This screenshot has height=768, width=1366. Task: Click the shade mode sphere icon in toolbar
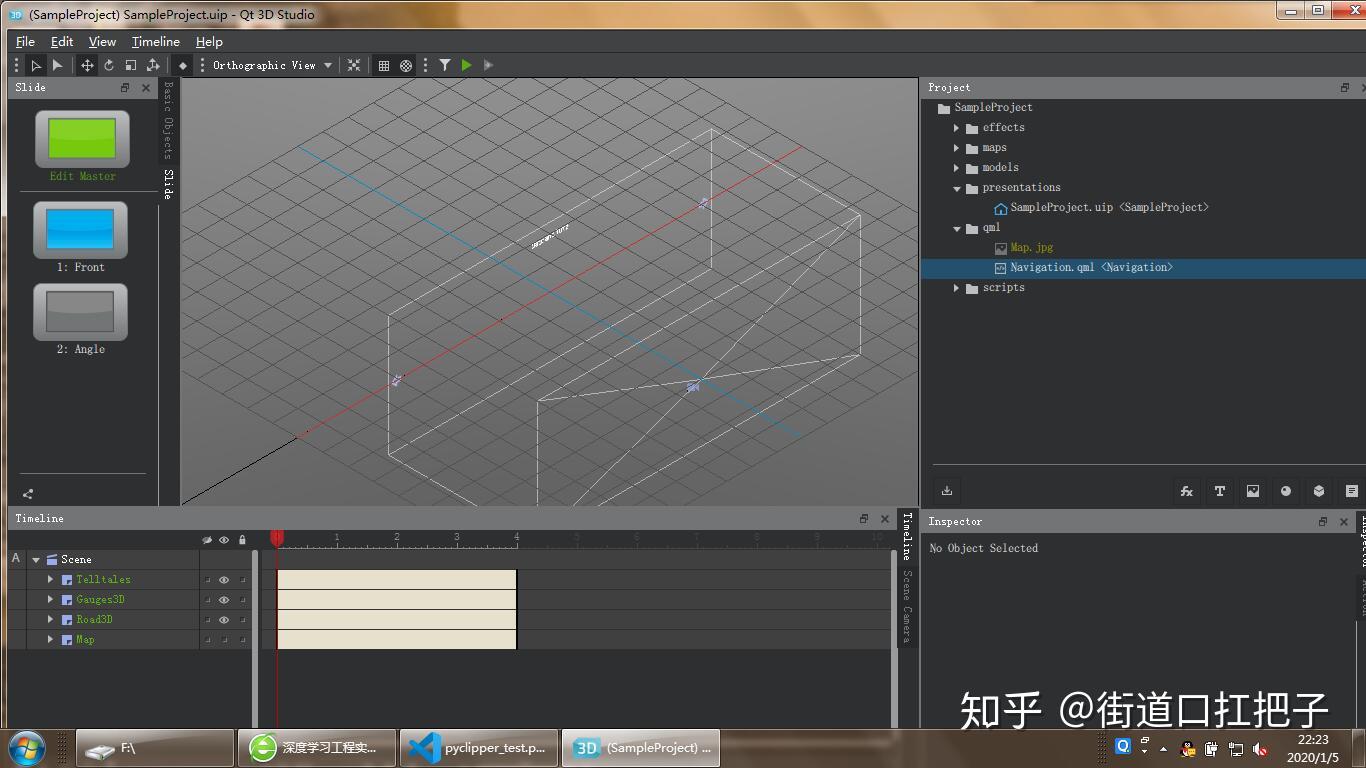pyautogui.click(x=405, y=65)
